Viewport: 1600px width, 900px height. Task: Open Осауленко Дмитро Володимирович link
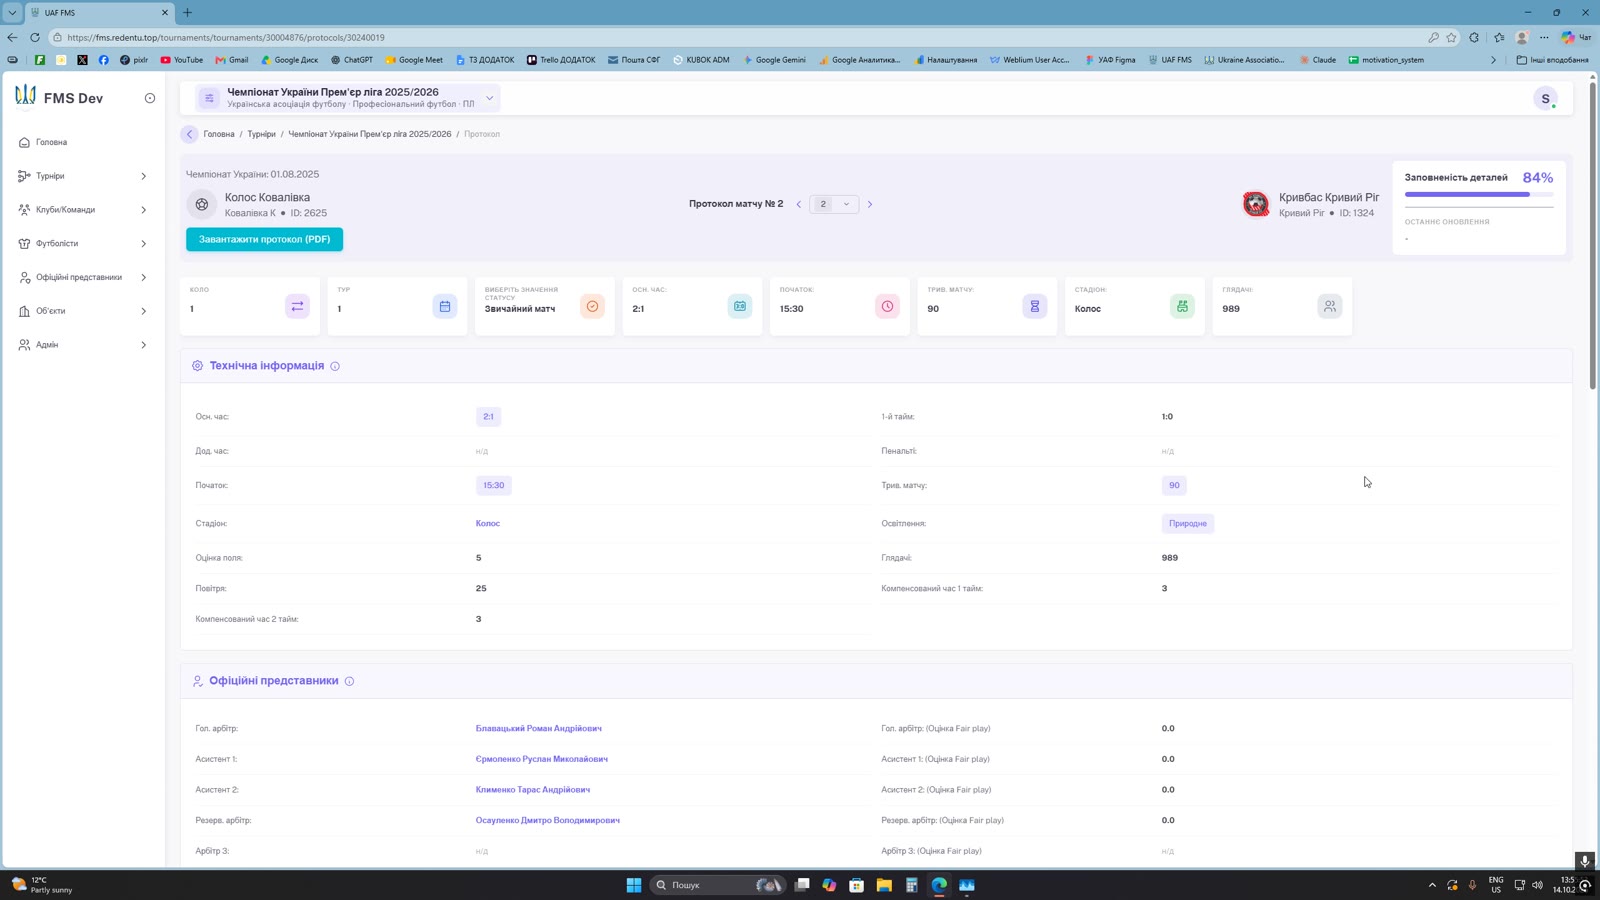click(x=547, y=821)
